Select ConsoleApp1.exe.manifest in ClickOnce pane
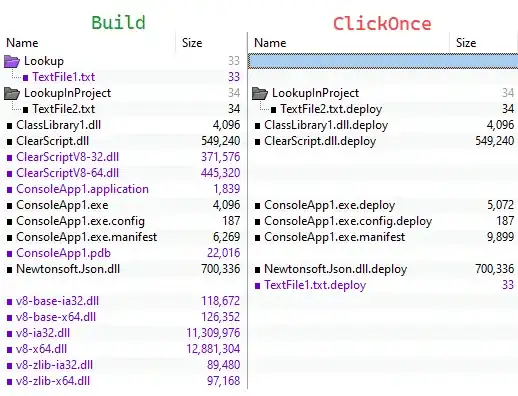Screen dimensions: 518x396 tap(335, 237)
